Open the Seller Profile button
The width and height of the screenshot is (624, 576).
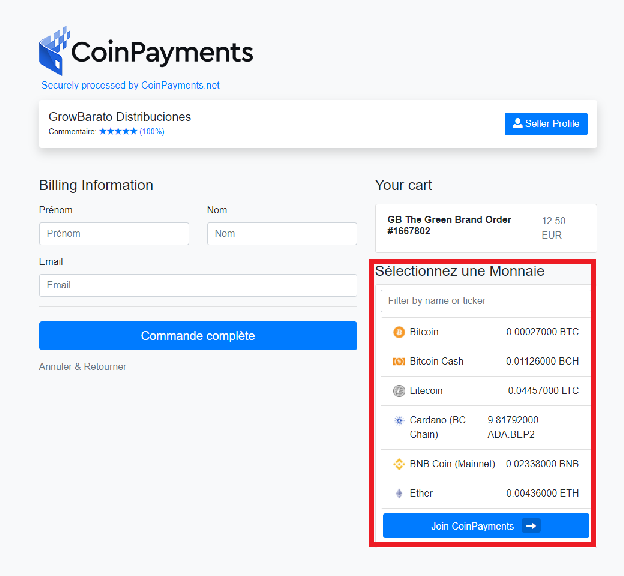(546, 124)
